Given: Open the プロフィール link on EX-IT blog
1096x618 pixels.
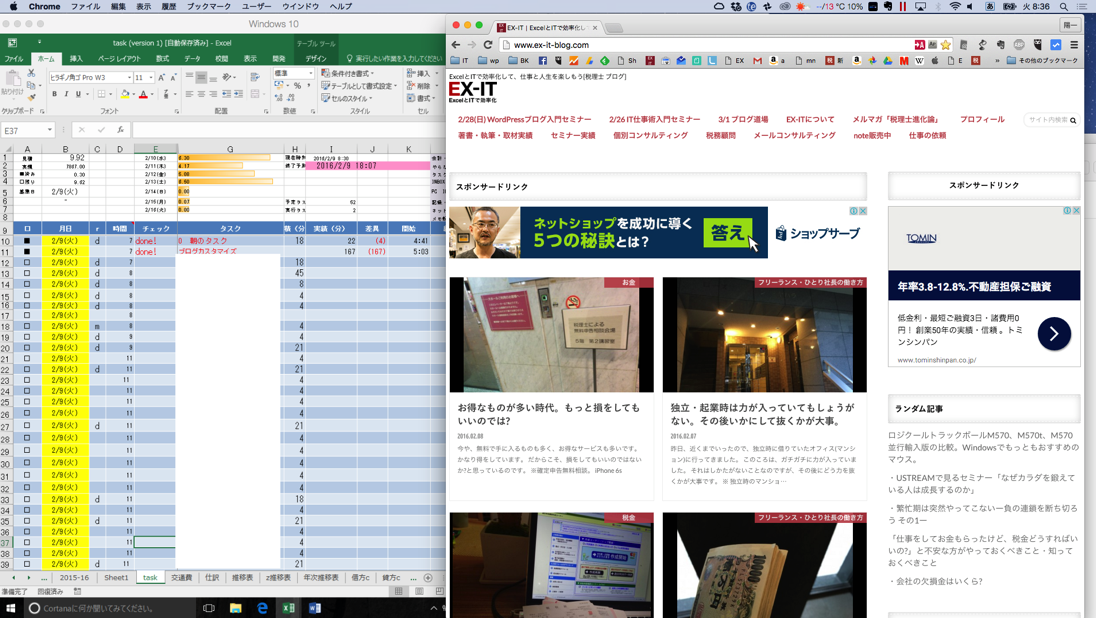Looking at the screenshot, I should [x=981, y=120].
